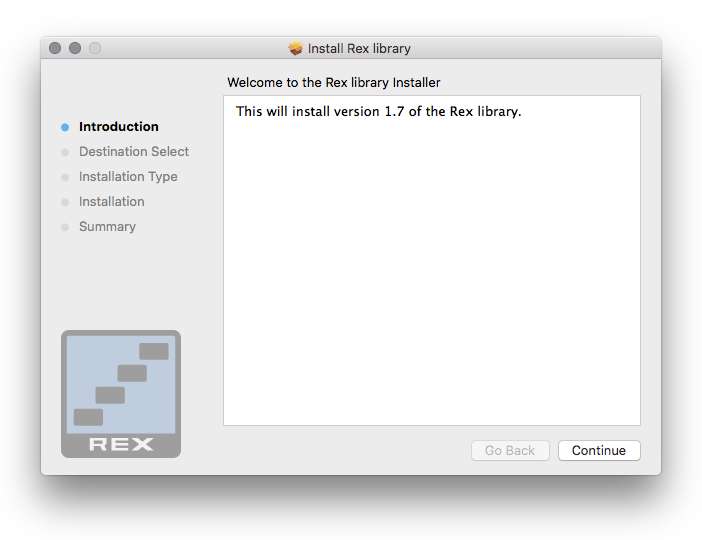Click the REX logo image
Viewport: 702px width, 540px height.
tap(121, 394)
